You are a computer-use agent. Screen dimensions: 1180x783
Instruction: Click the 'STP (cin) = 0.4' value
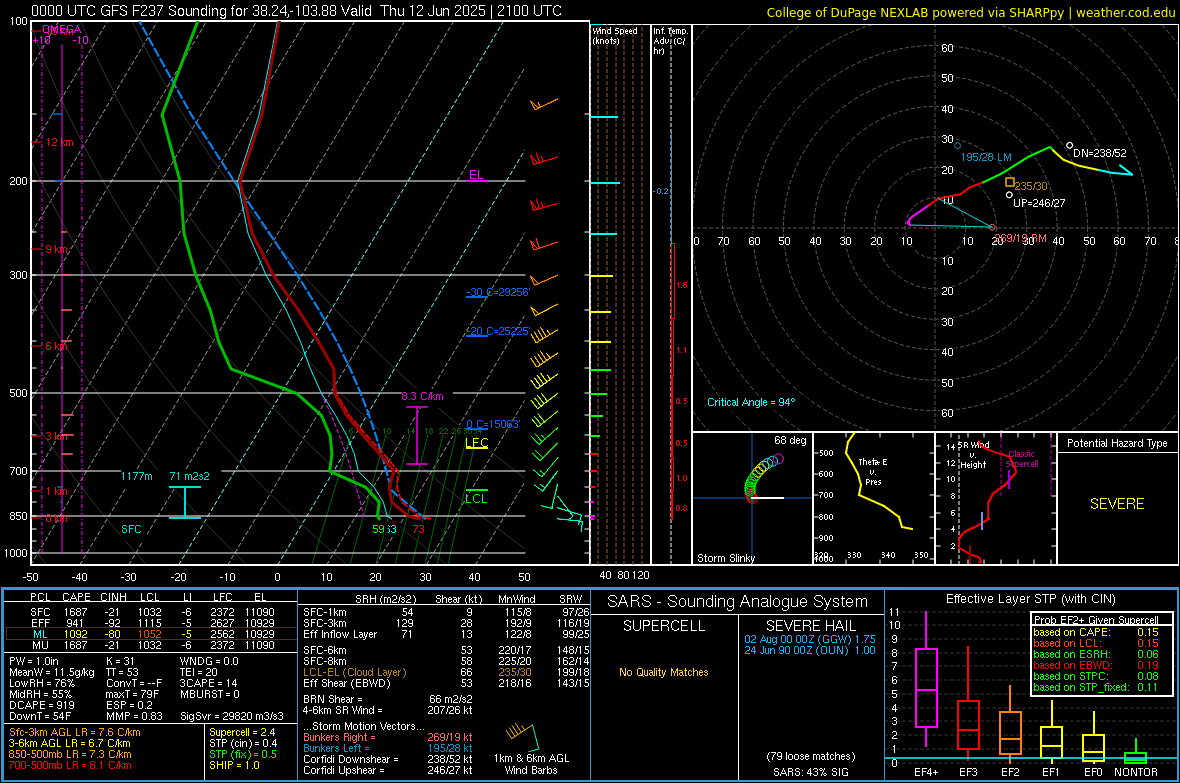coord(243,743)
